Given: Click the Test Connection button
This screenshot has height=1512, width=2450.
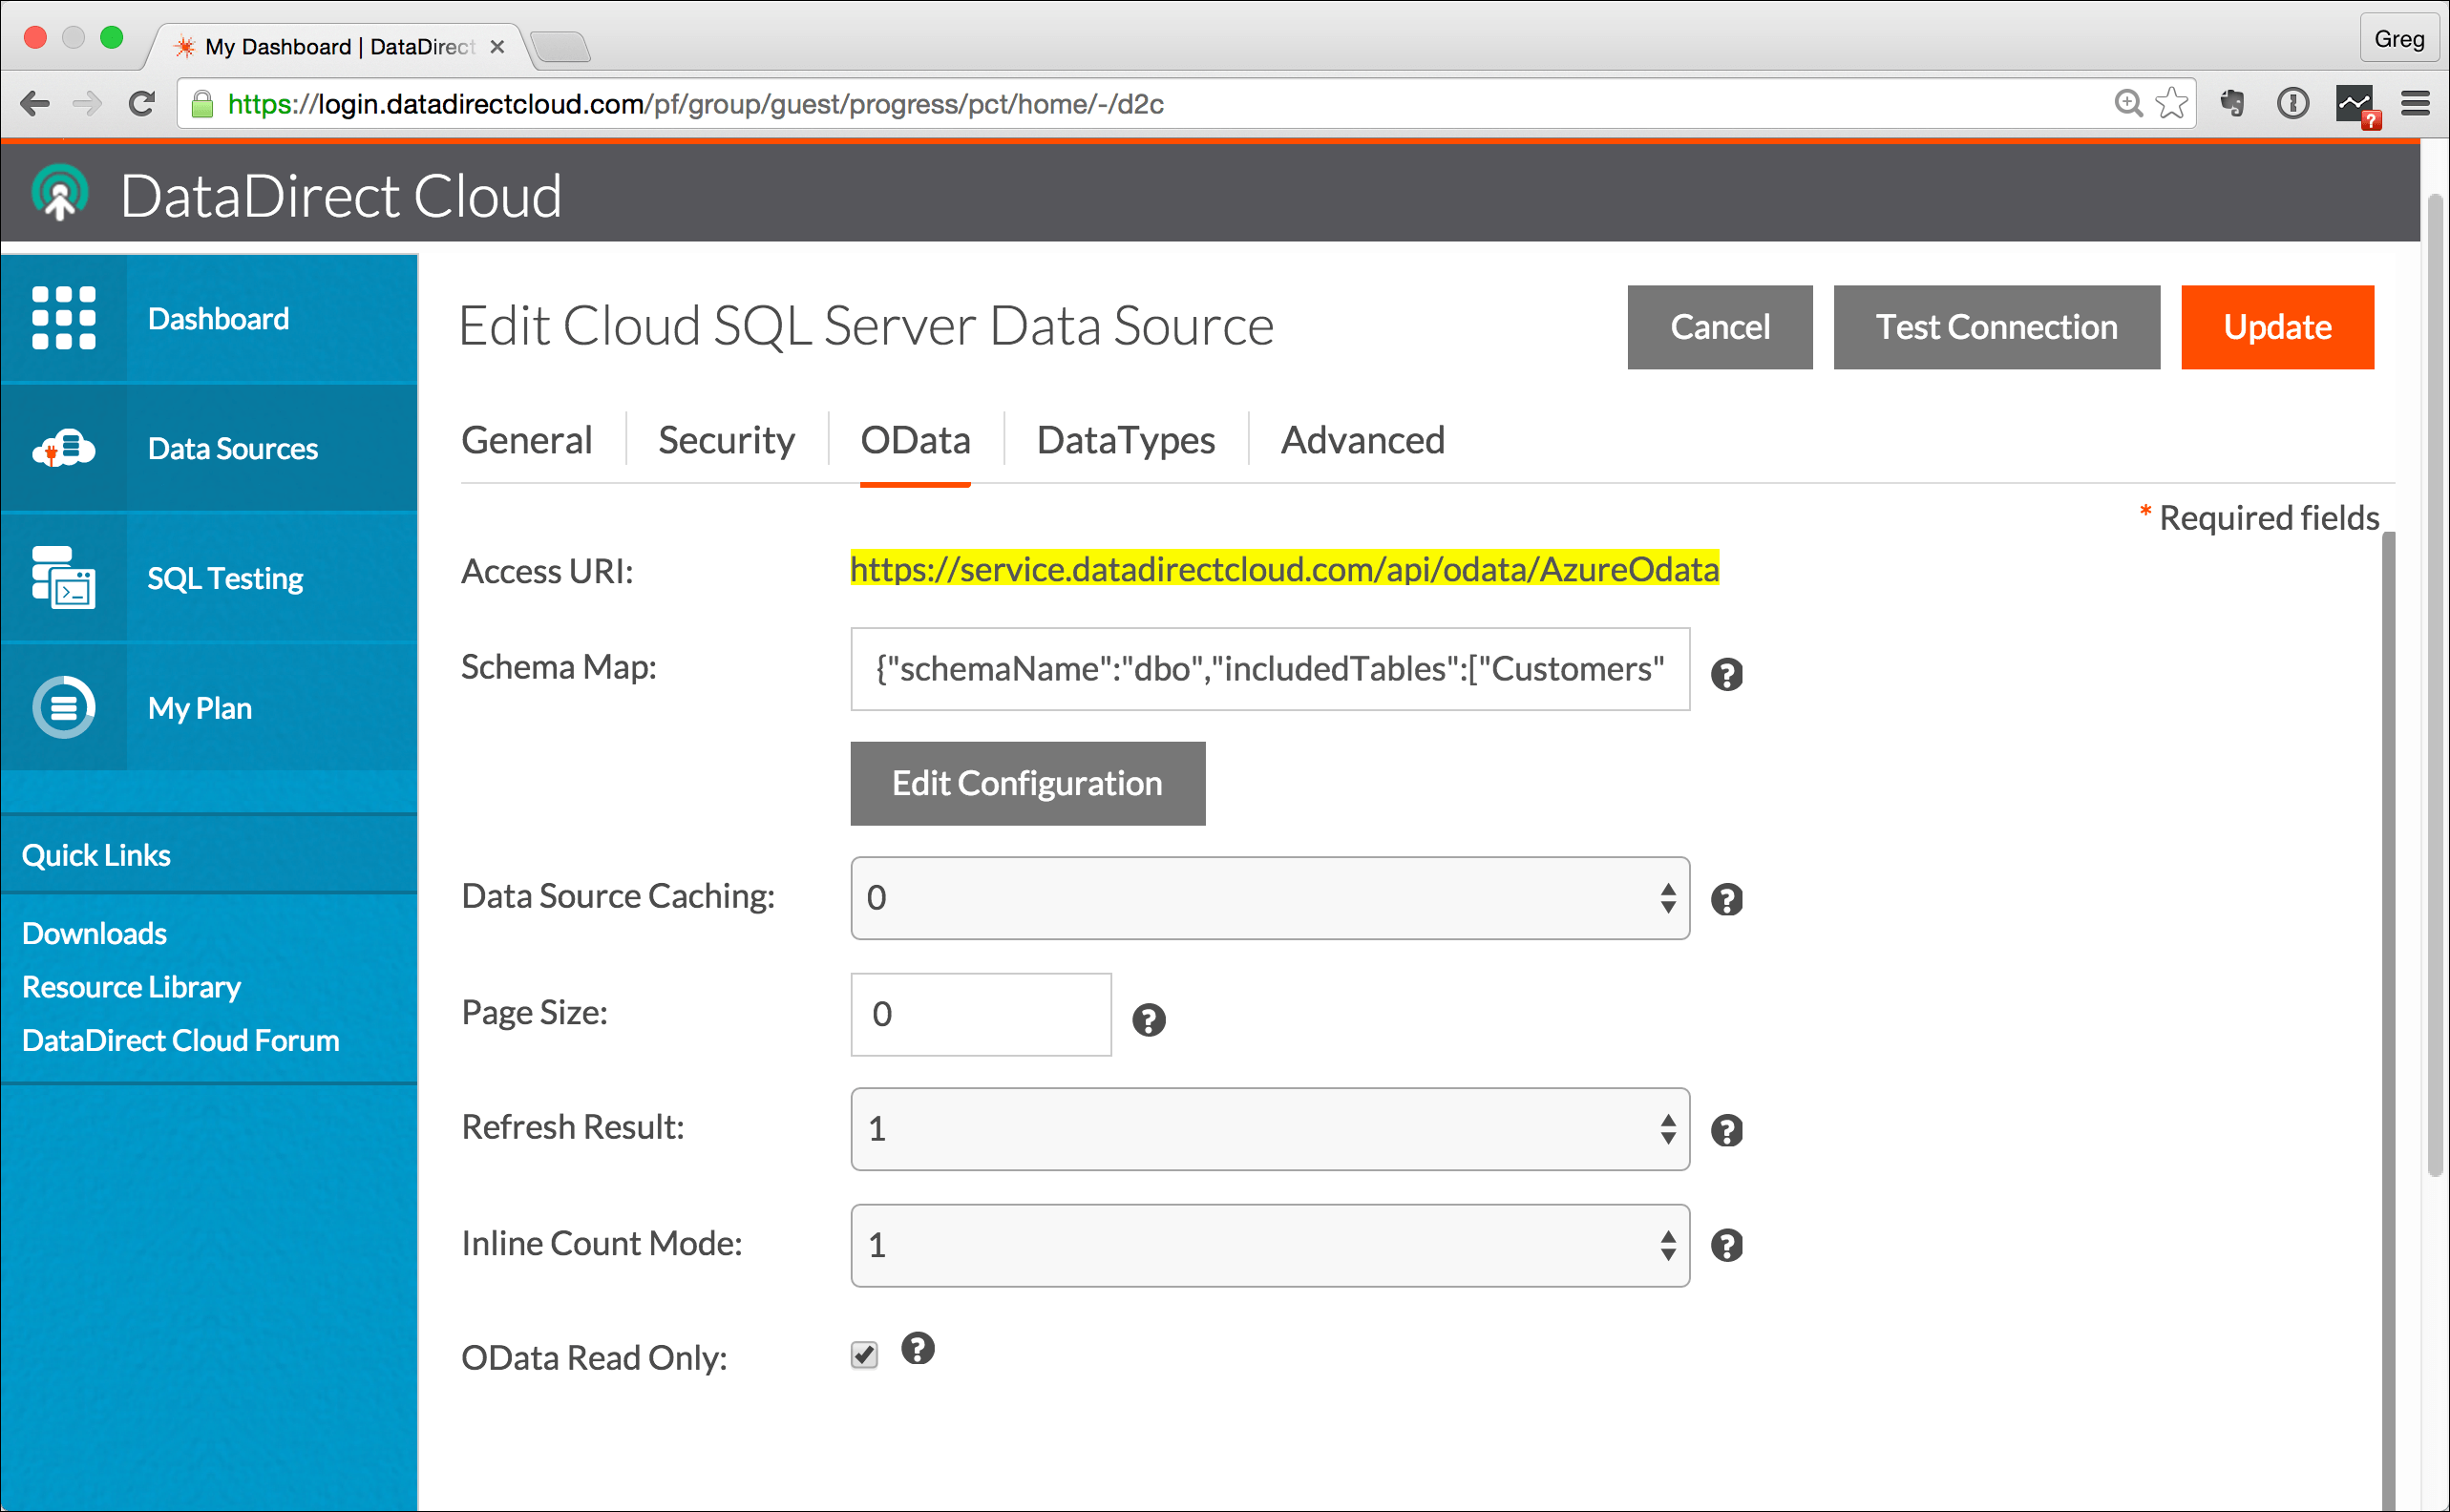Looking at the screenshot, I should 1996,327.
